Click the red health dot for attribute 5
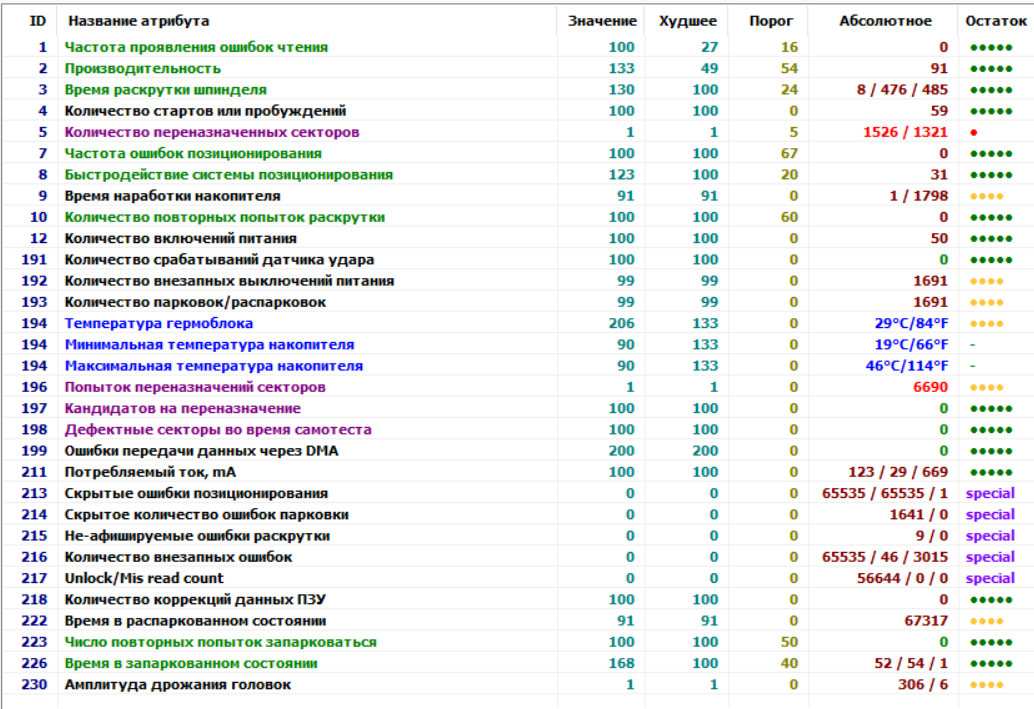This screenshot has width=1034, height=709. pos(973,132)
